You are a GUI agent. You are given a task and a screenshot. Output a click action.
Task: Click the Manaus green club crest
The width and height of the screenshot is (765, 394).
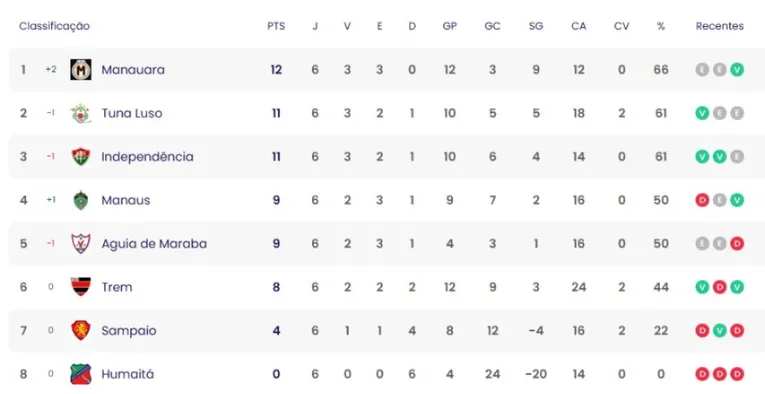[81, 200]
